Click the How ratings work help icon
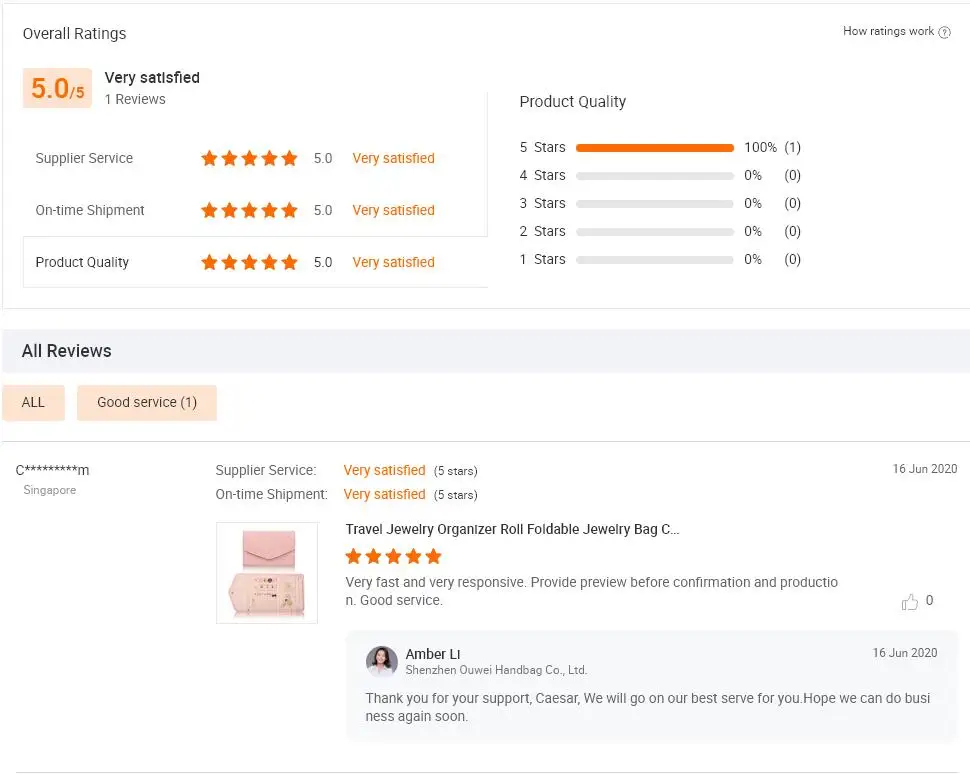Screen dimensions: 970x774 (945, 32)
